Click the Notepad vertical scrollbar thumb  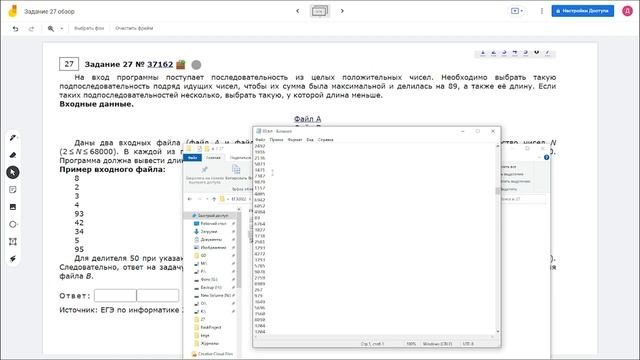tap(498, 192)
